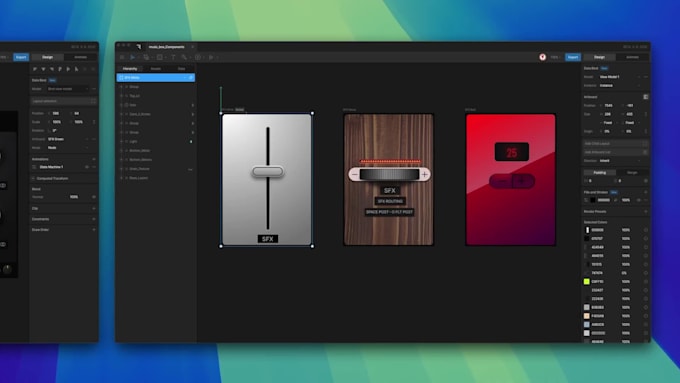
Task: Click the fill type icon in Fills and Strokes
Action: pyautogui.click(x=586, y=200)
